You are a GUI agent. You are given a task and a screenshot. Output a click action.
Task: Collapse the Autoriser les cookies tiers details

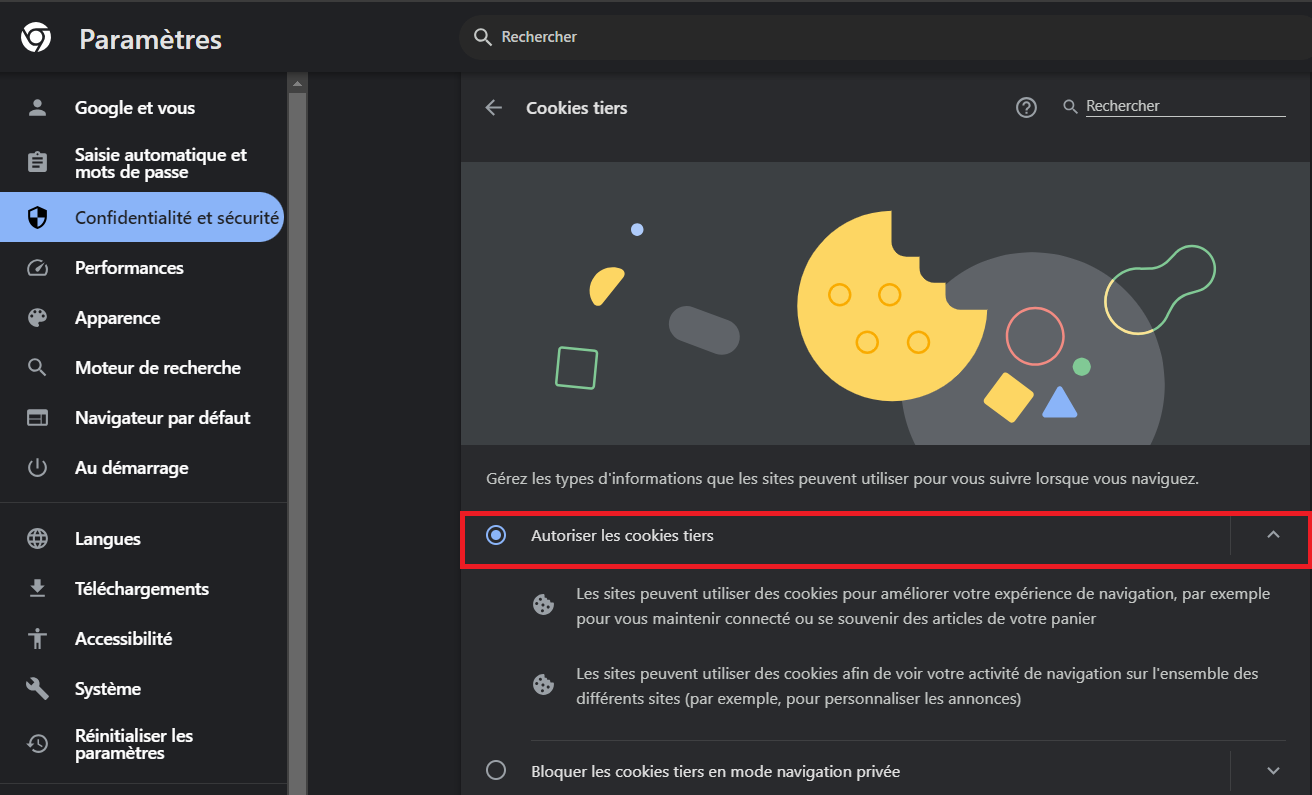(x=1273, y=535)
